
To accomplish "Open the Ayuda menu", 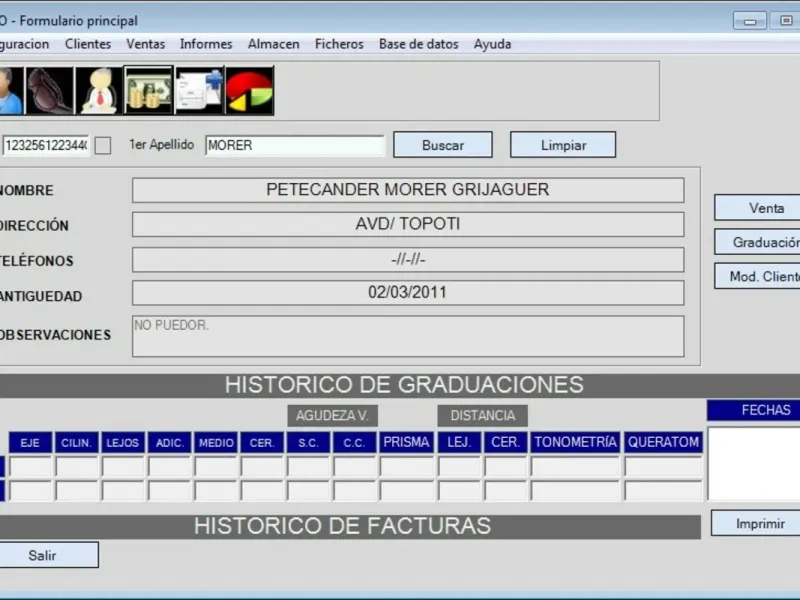I will tap(492, 44).
